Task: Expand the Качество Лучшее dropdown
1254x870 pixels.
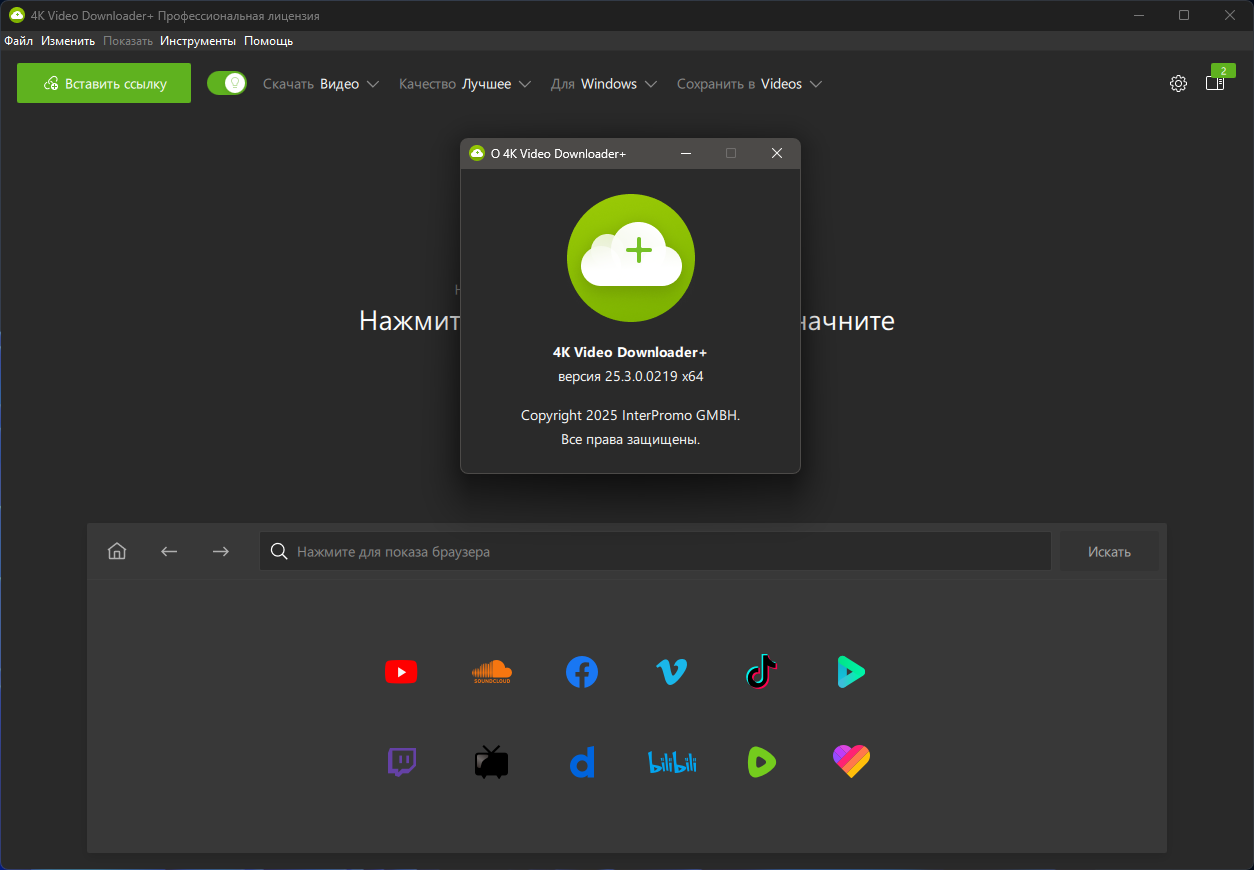Action: (x=465, y=84)
